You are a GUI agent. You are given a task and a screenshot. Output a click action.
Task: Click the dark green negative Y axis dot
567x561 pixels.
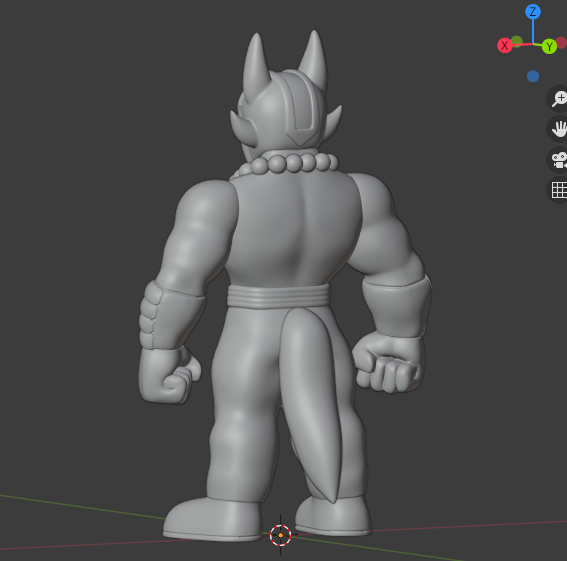pos(517,41)
